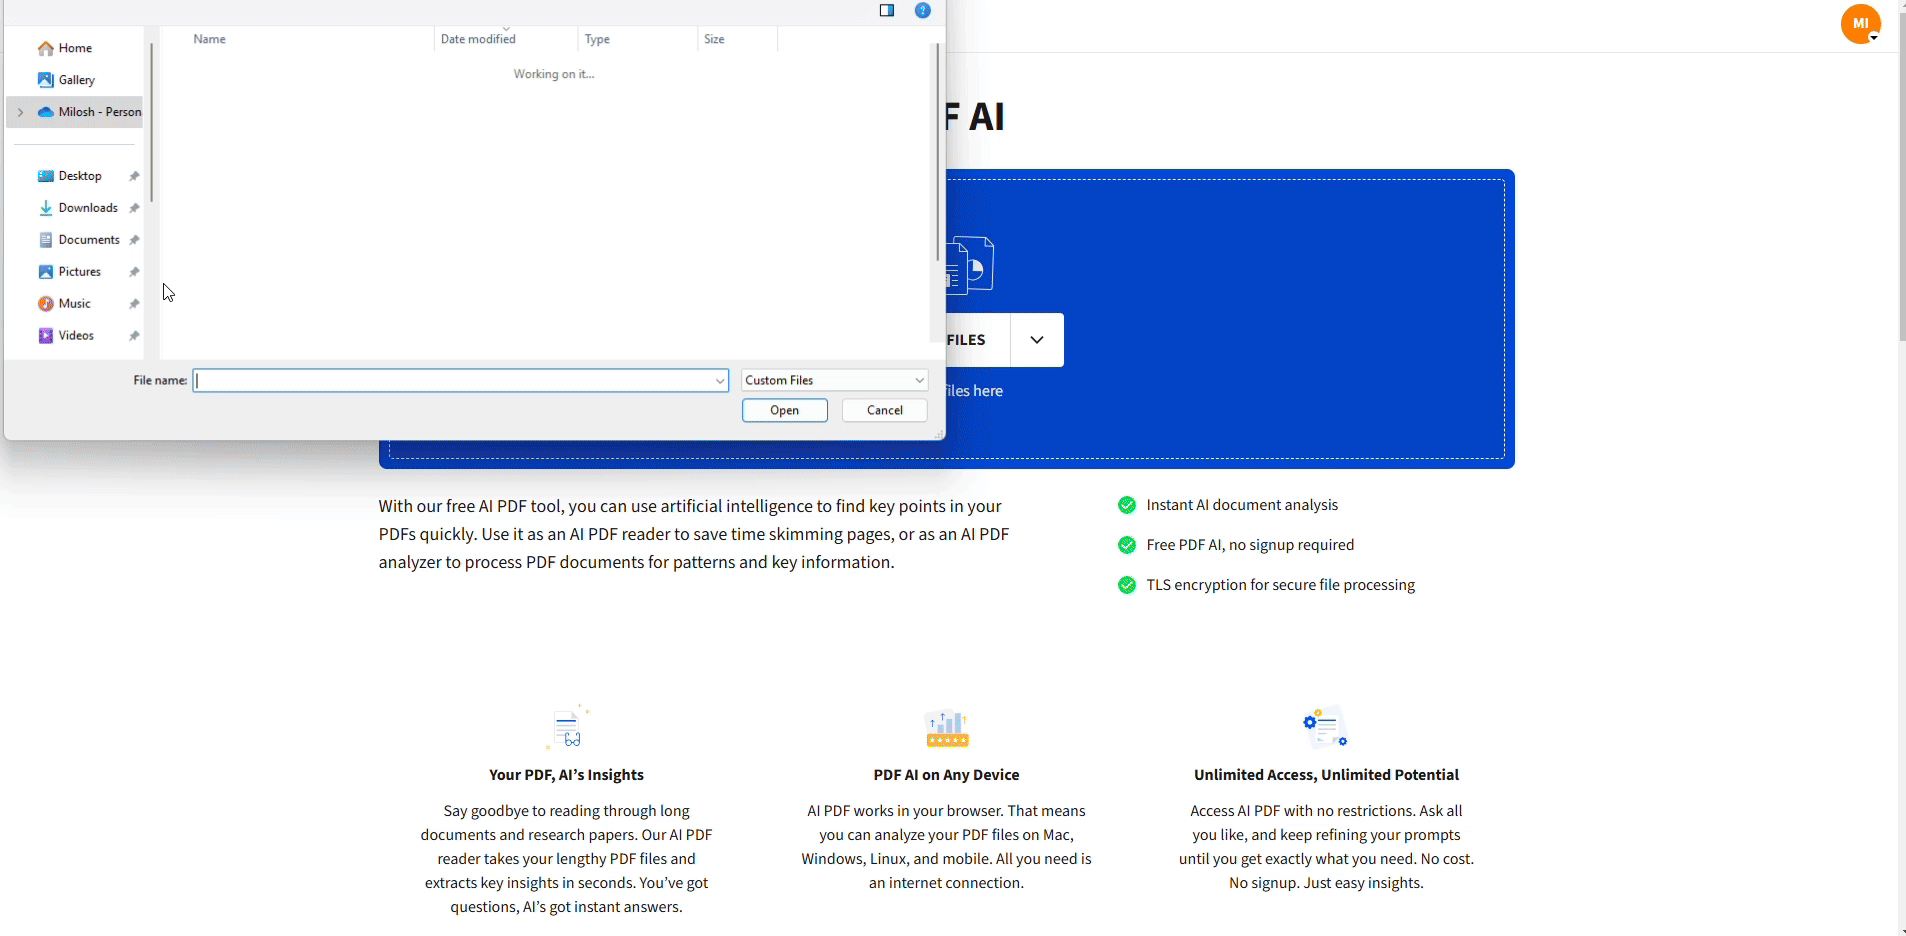Sort files by Date modified

(479, 39)
